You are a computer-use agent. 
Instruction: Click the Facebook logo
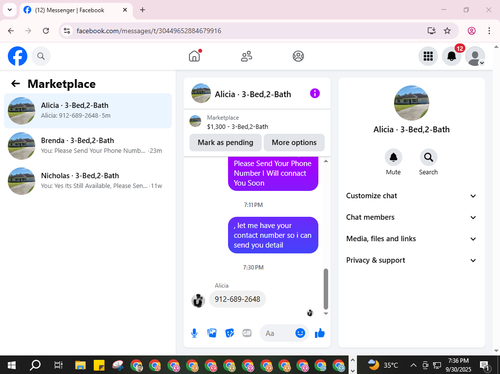pyautogui.click(x=17, y=56)
